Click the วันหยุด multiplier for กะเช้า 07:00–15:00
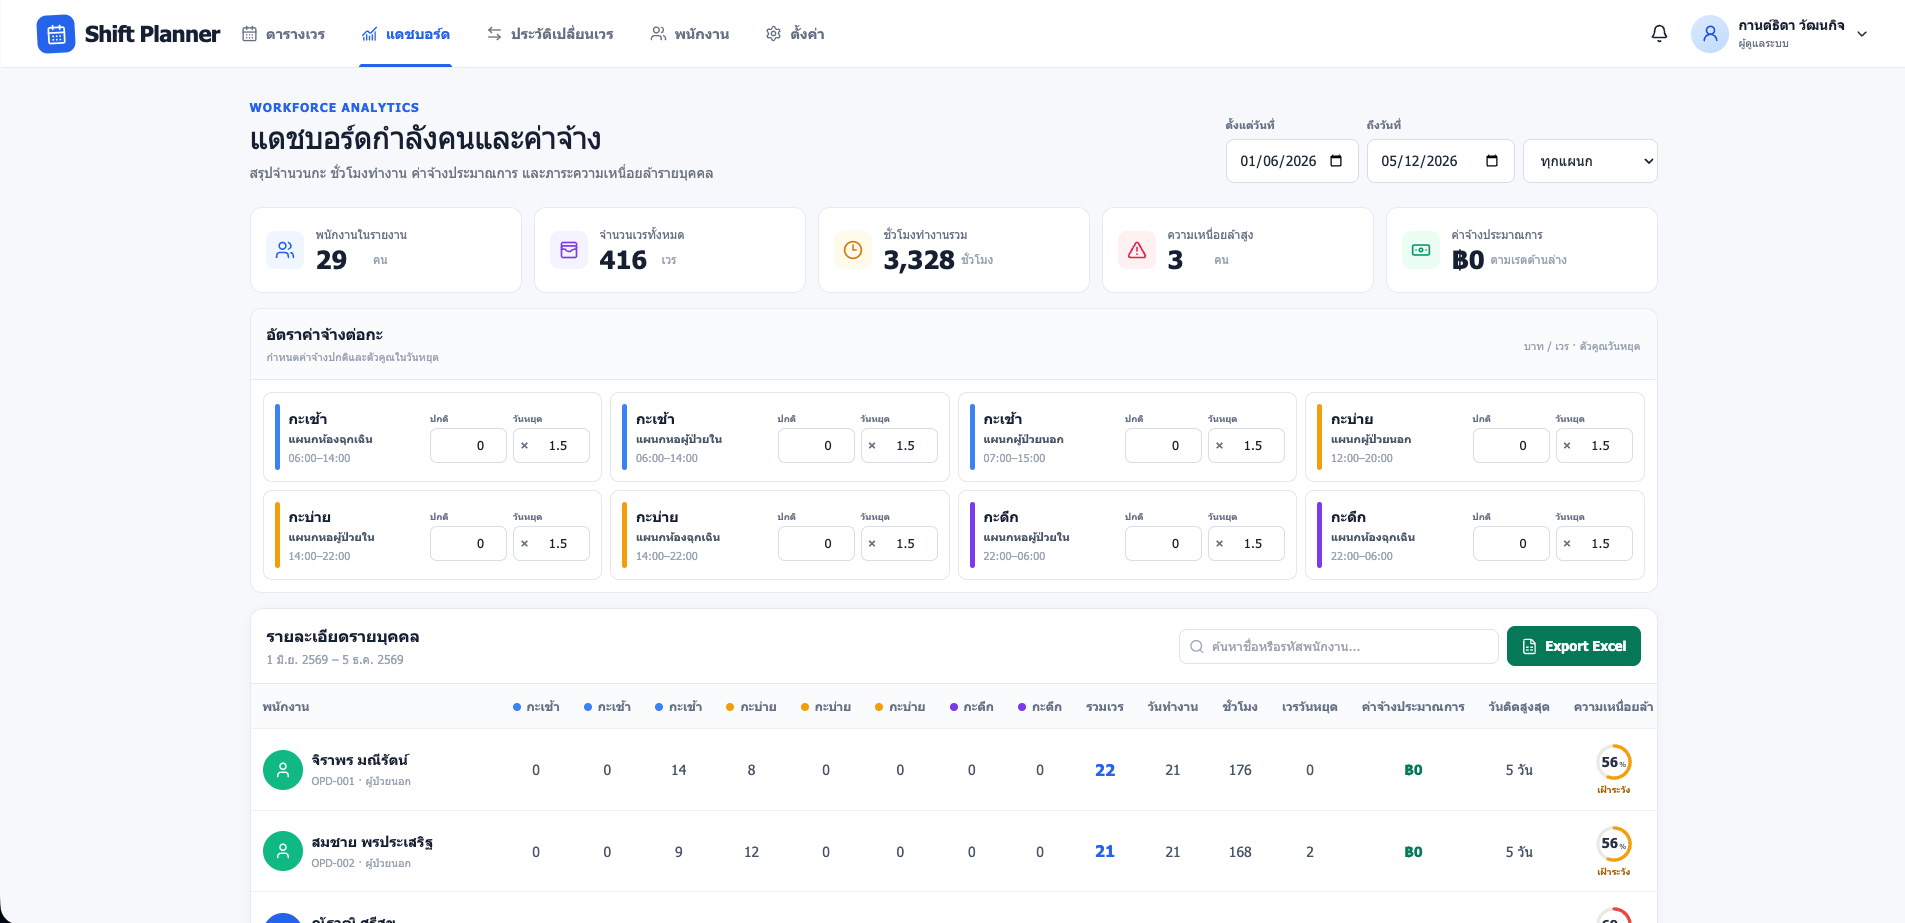This screenshot has height=923, width=1905. (x=1246, y=446)
